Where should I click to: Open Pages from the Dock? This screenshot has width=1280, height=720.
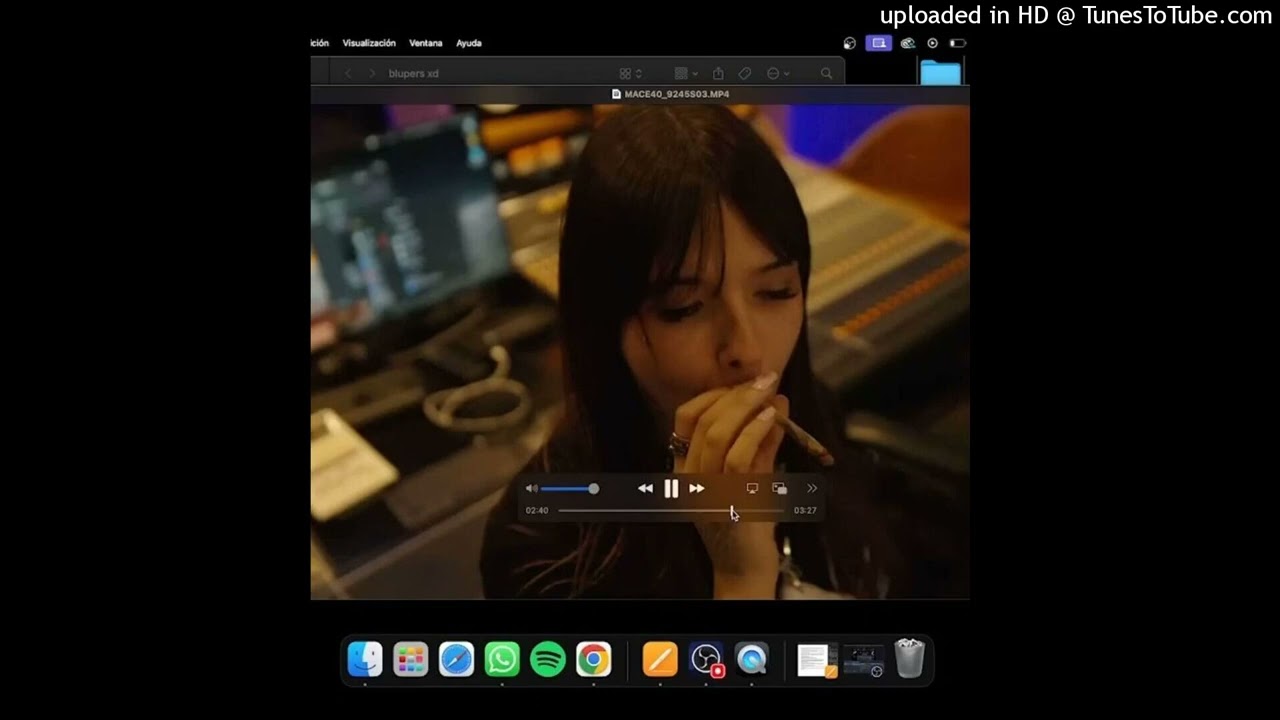(x=660, y=659)
